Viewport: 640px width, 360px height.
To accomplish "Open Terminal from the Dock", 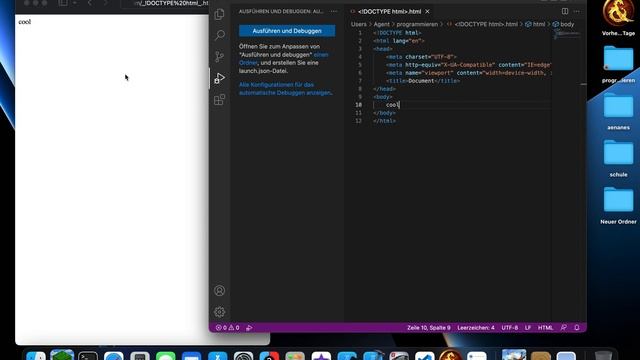I will pyautogui.click(x=88, y=355).
